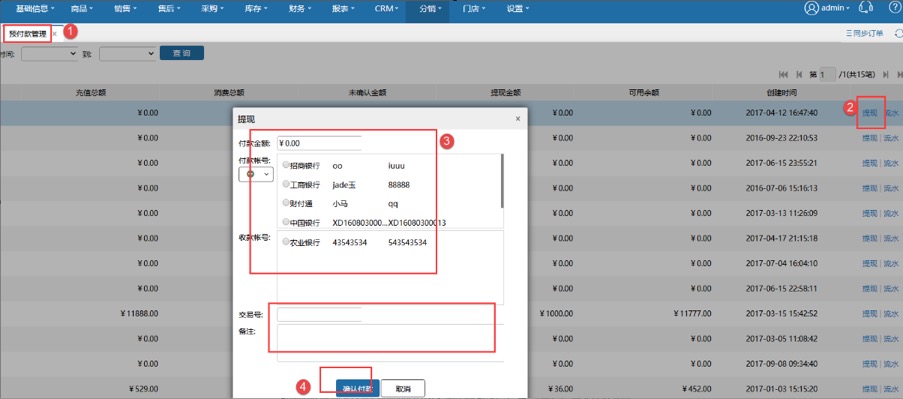This screenshot has width=903, height=399.
Task: Click the page number input box
Action: pos(828,75)
